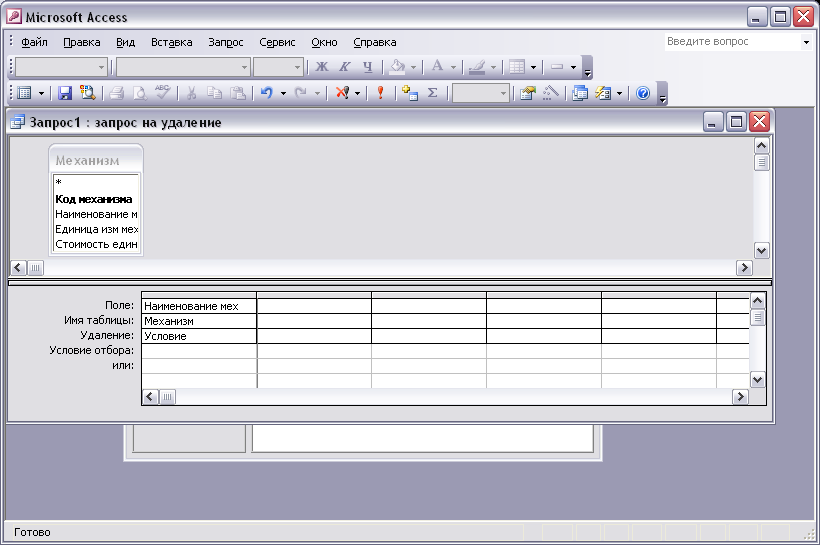Click first column Условие отбора cell
820x545 pixels.
(x=199, y=350)
